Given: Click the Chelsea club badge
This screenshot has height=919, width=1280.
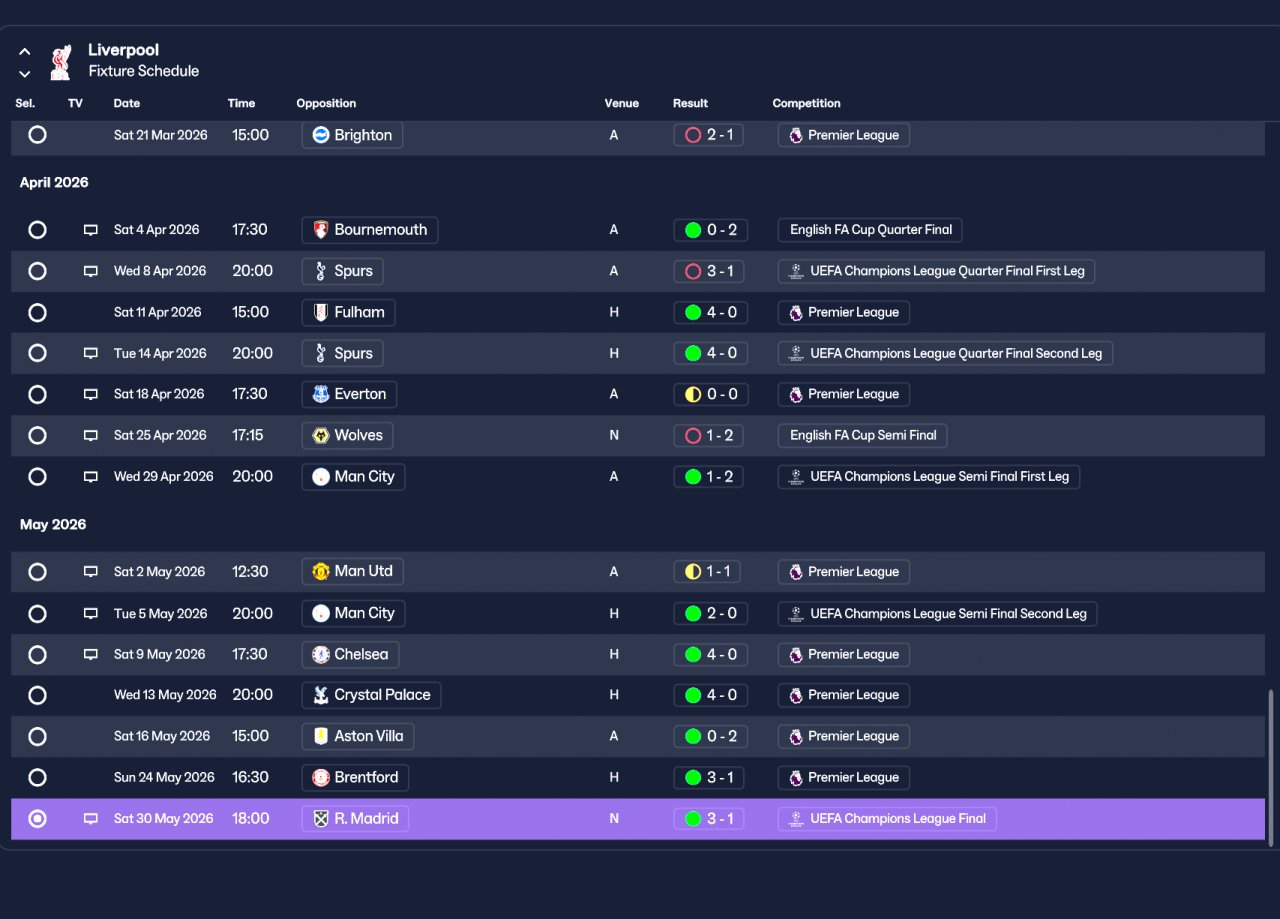Looking at the screenshot, I should pos(321,654).
